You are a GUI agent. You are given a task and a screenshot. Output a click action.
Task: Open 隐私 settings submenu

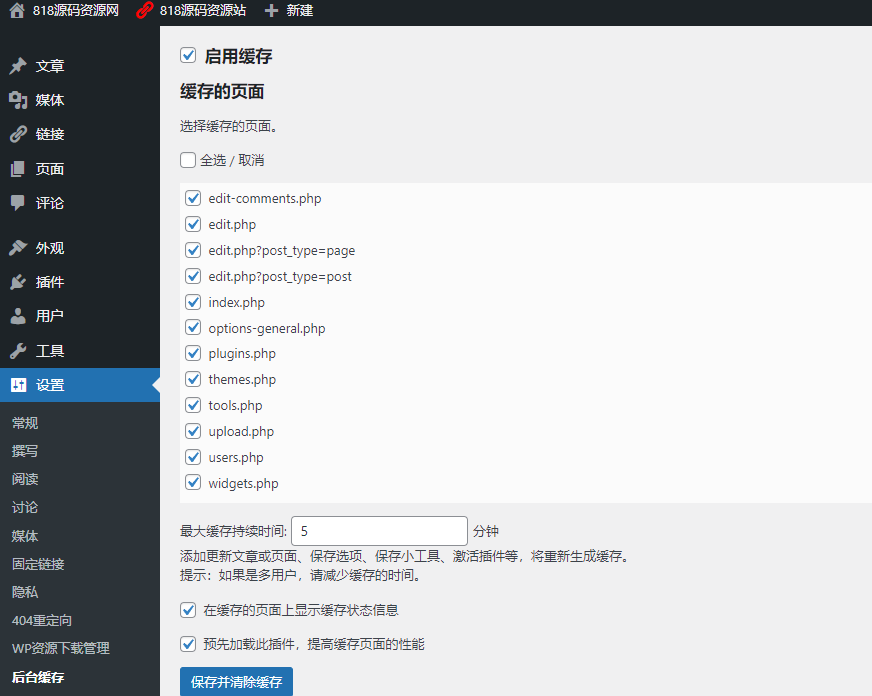pyautogui.click(x=25, y=592)
